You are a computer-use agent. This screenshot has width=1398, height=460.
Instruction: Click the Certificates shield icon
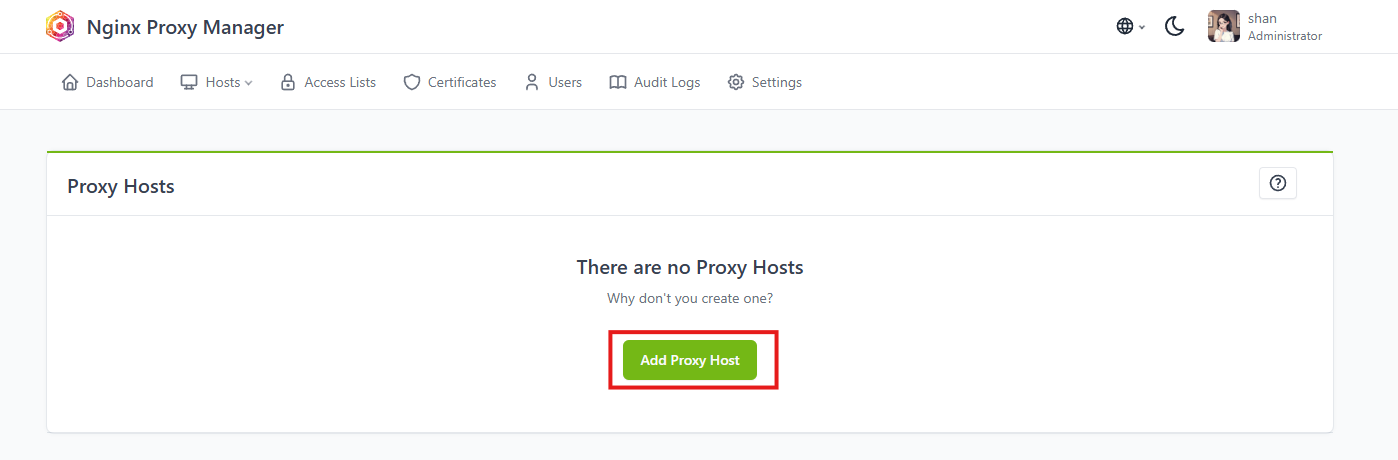click(x=412, y=82)
